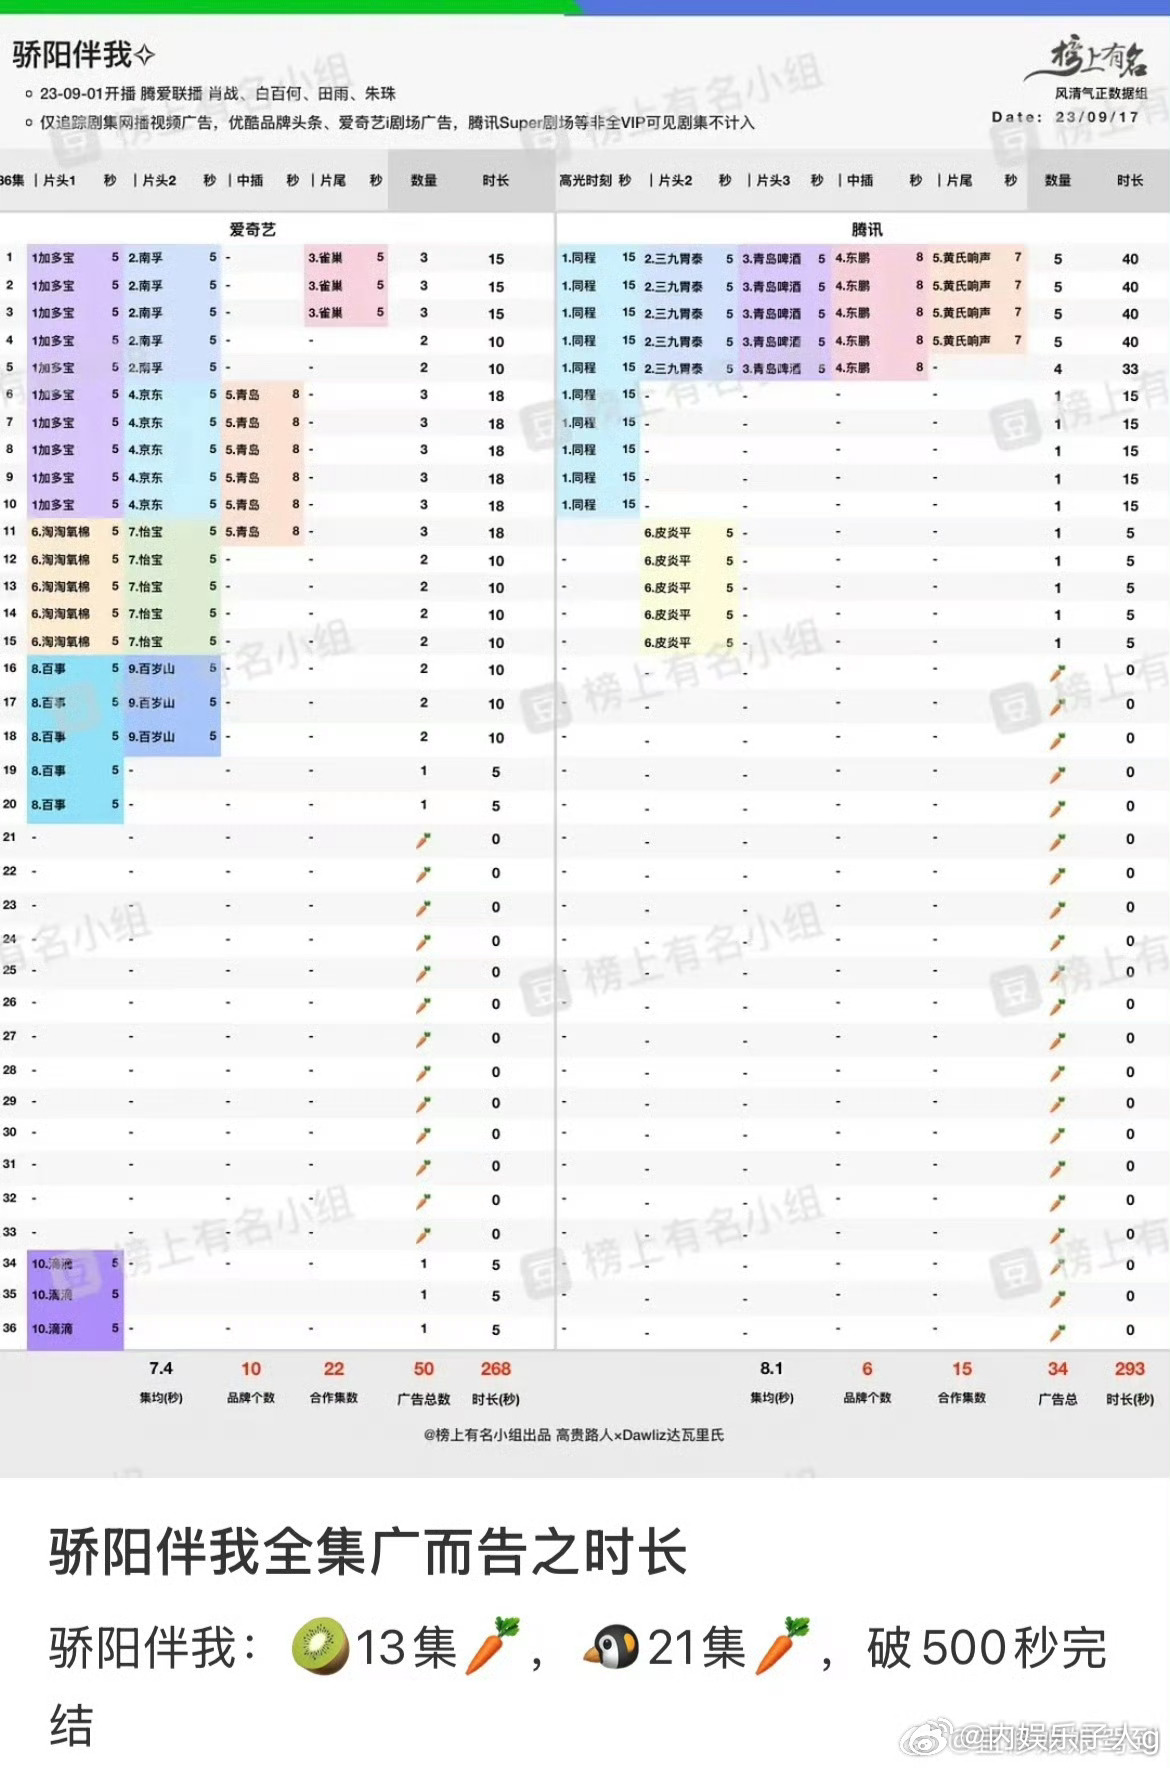1170x1768 pixels.
Task: Click the star symbol after title 骄阳伴我
Action: pos(145,54)
